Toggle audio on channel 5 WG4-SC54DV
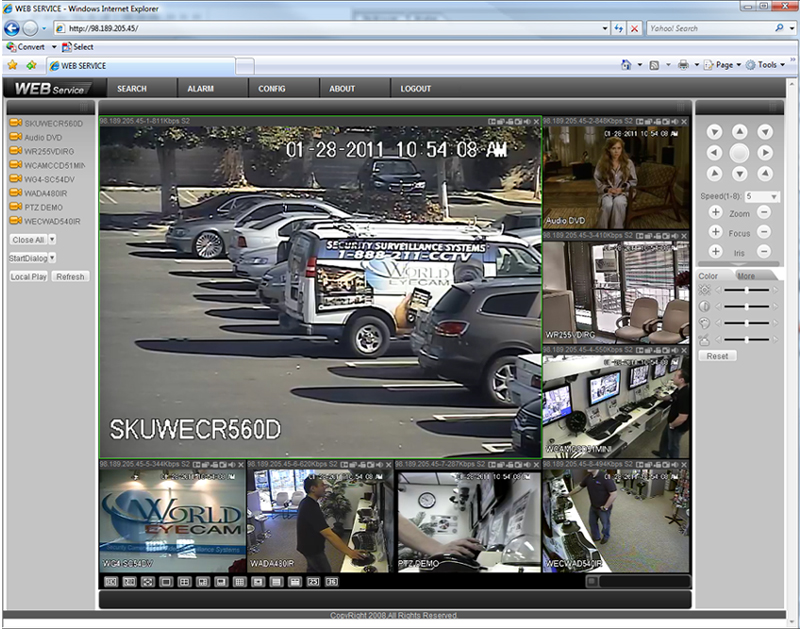This screenshot has height=629, width=800. [232, 465]
